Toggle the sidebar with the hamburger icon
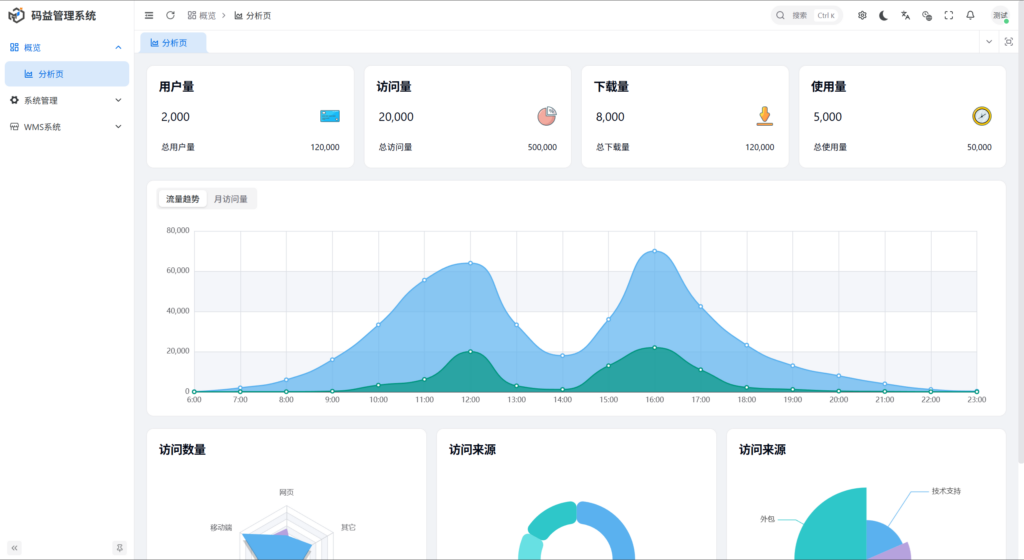This screenshot has width=1024, height=560. 149,15
